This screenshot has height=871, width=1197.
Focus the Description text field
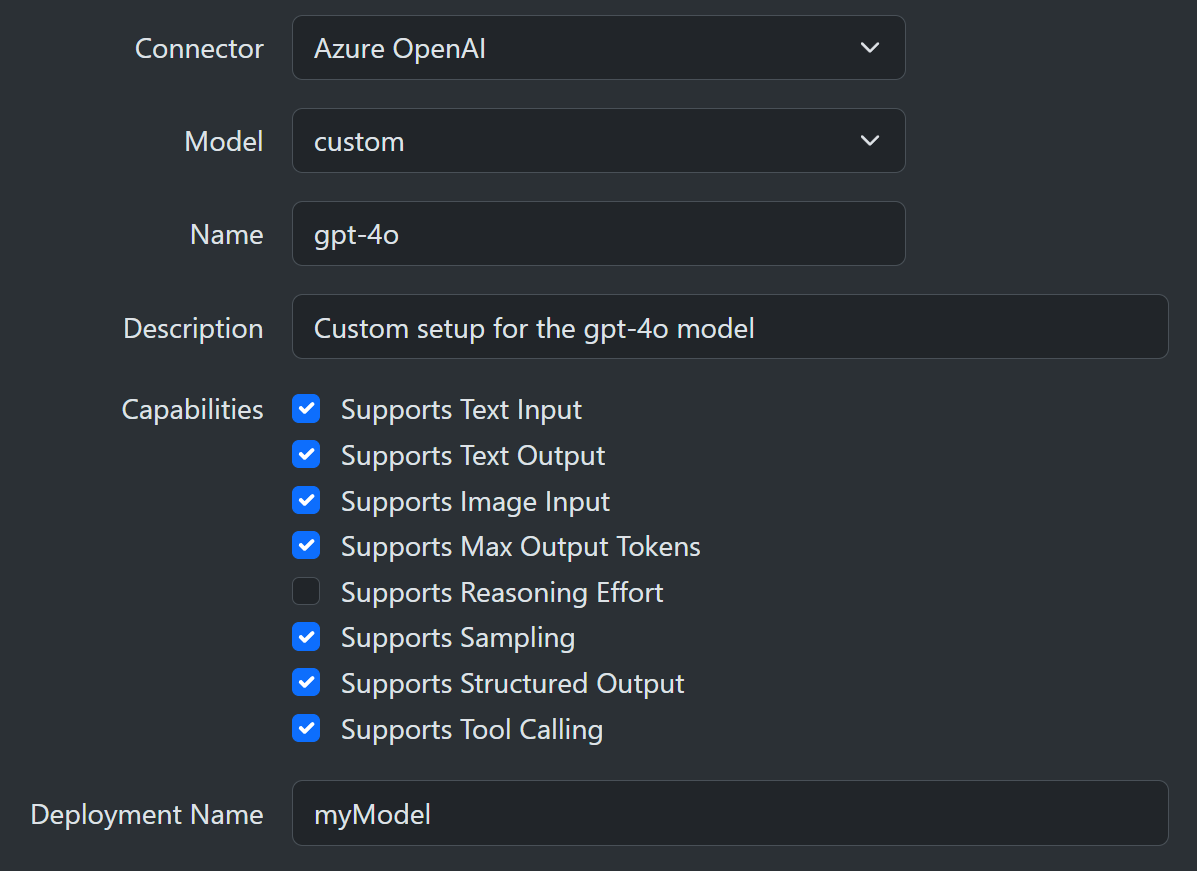click(x=730, y=327)
